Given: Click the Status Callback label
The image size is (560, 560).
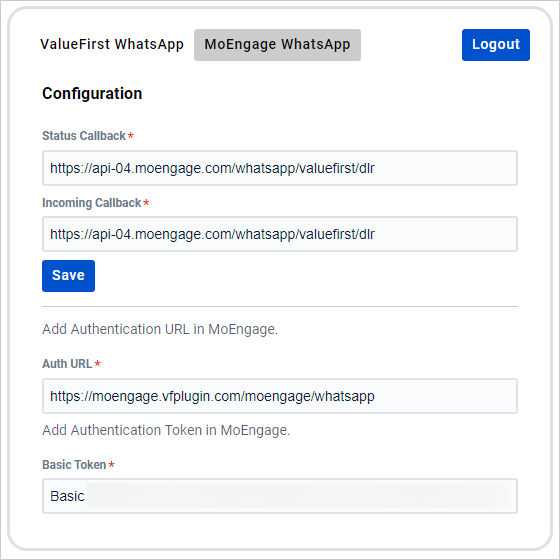Looking at the screenshot, I should (84, 136).
